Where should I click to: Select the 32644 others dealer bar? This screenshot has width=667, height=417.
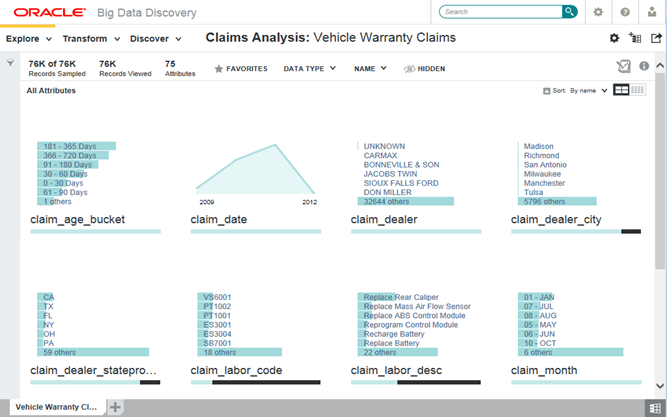[x=405, y=201]
